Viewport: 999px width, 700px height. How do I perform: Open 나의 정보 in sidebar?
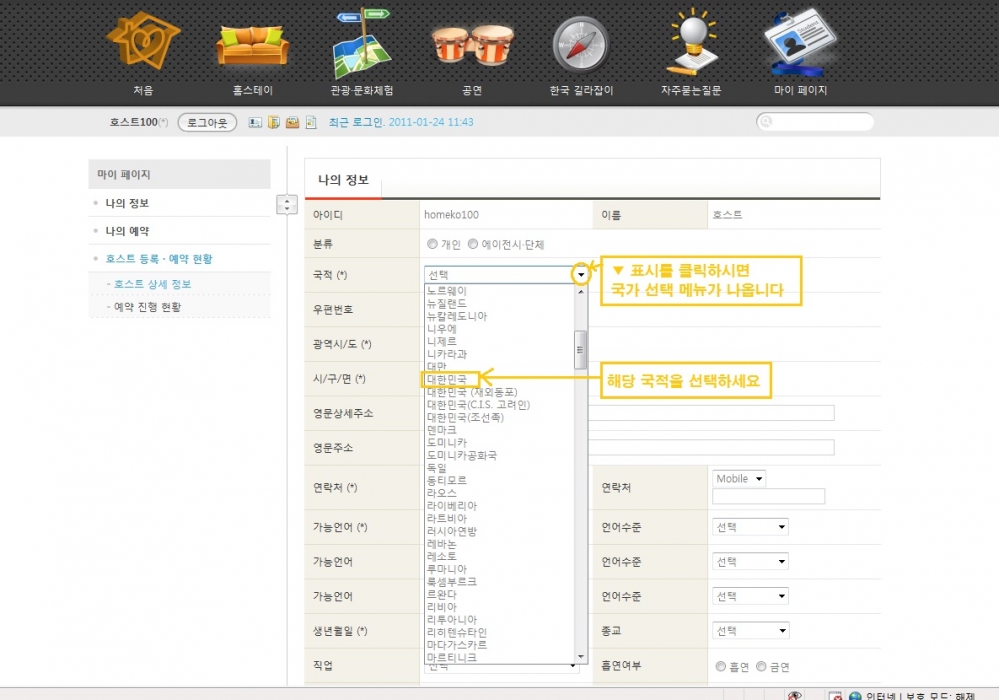(x=127, y=203)
